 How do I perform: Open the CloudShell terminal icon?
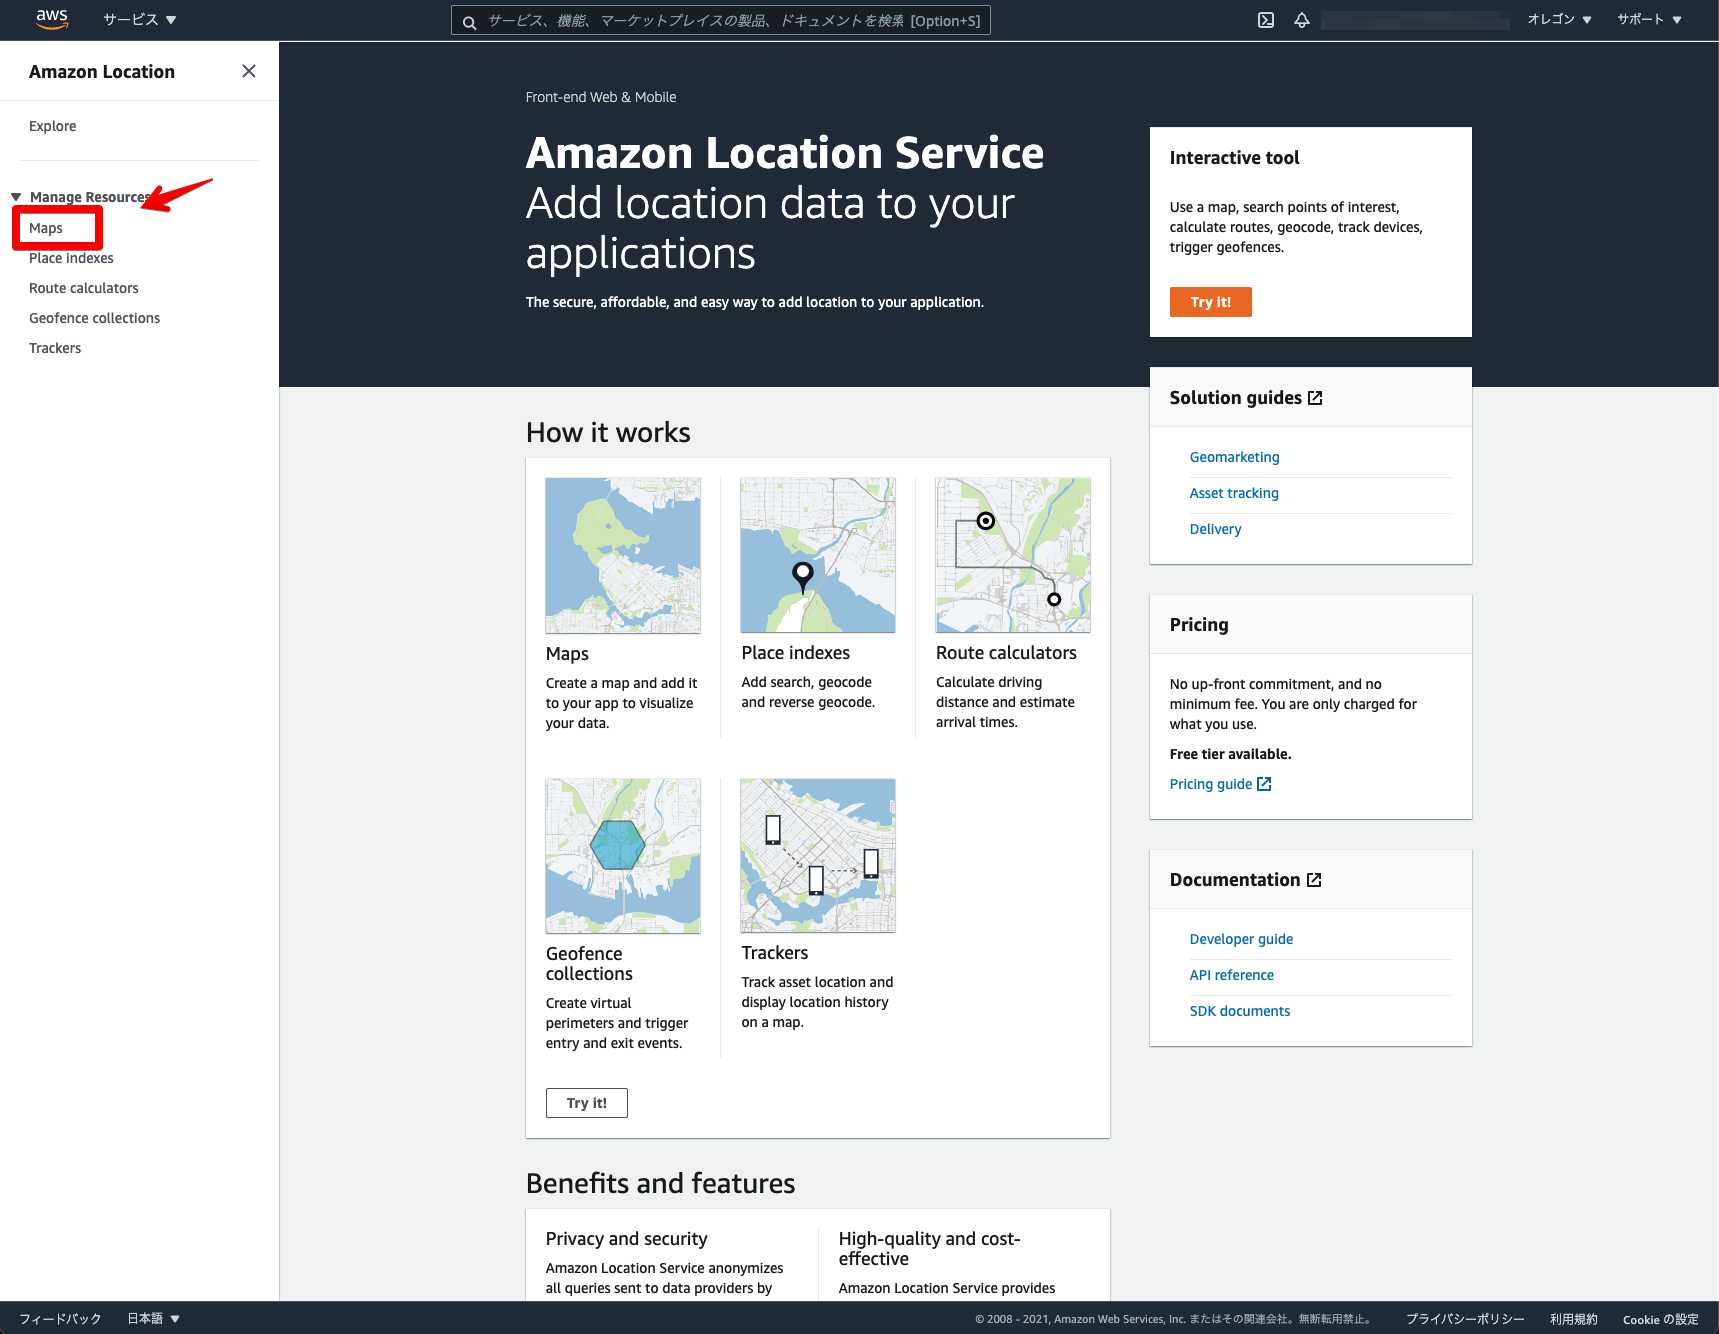tap(1266, 20)
